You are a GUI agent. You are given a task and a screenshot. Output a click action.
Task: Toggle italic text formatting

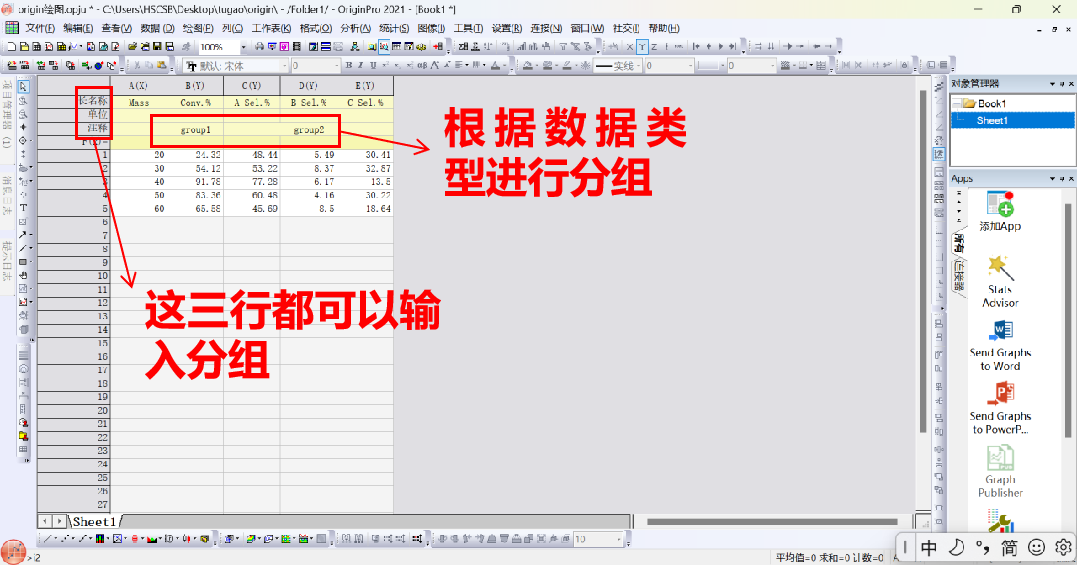362,66
